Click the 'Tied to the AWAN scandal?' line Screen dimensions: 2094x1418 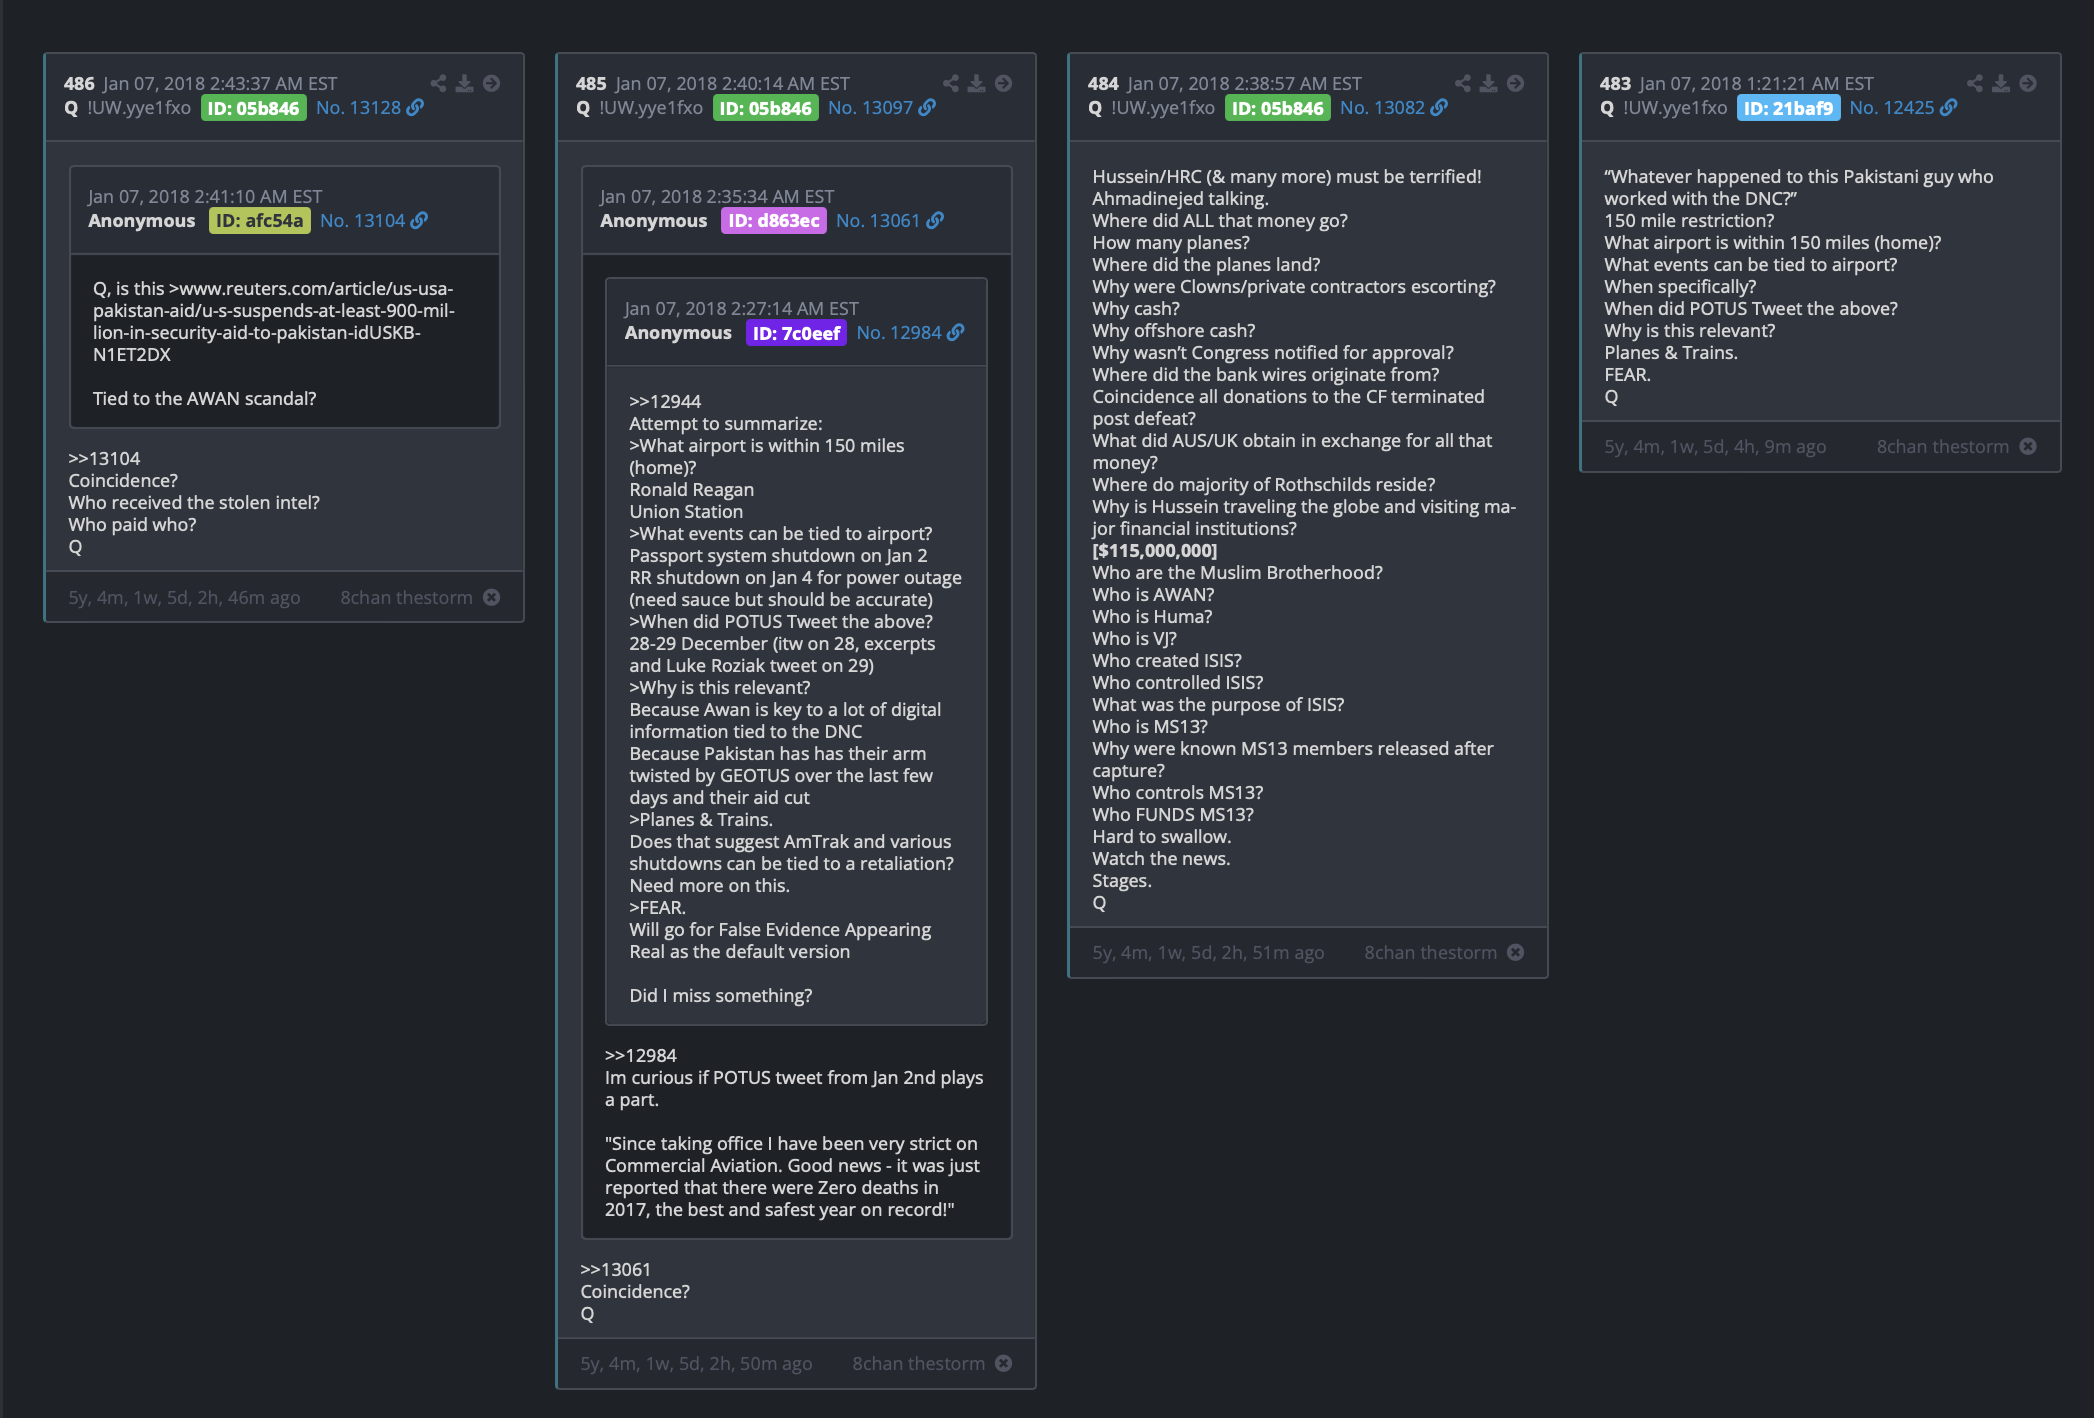click(205, 398)
